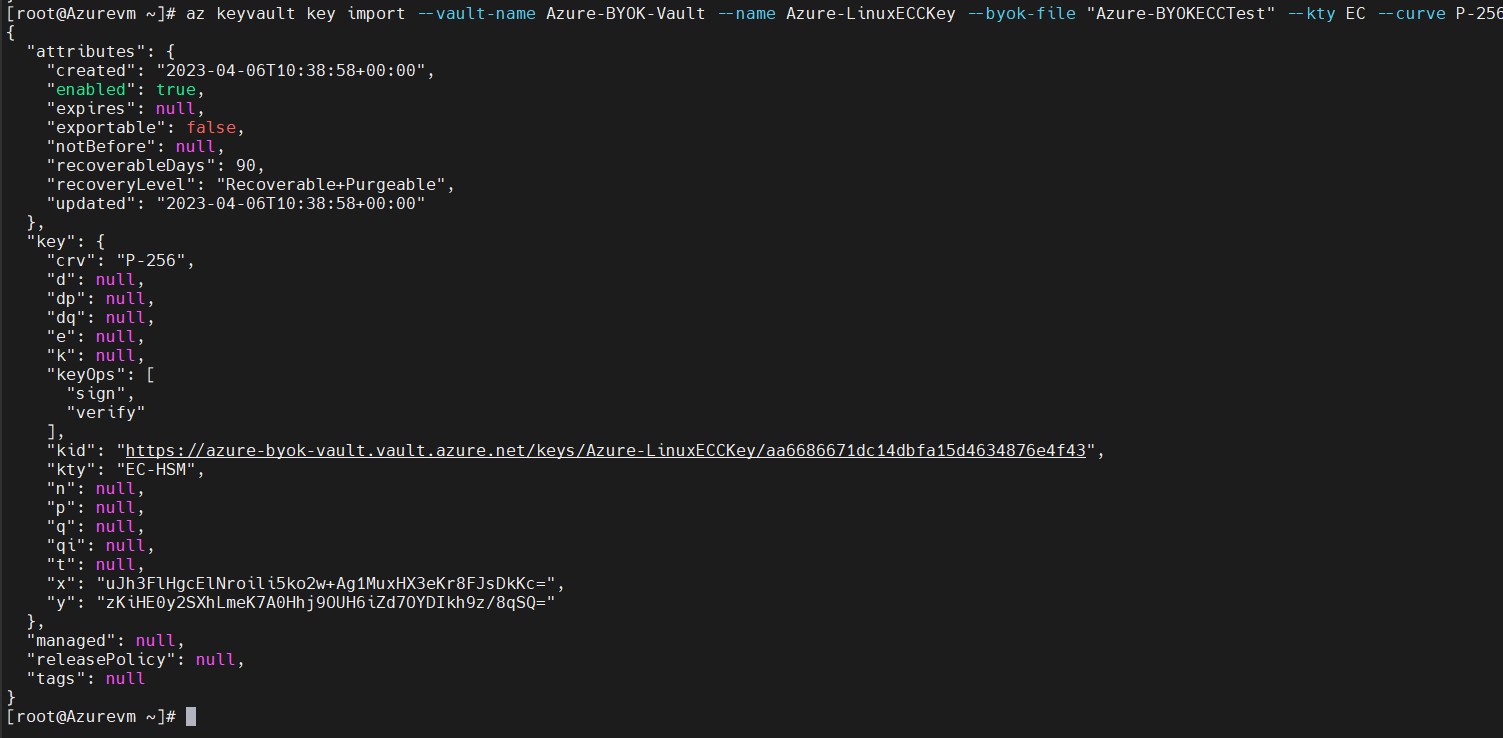Image resolution: width=1503 pixels, height=738 pixels.
Task: Click the "enabled" property name
Action: [90, 89]
